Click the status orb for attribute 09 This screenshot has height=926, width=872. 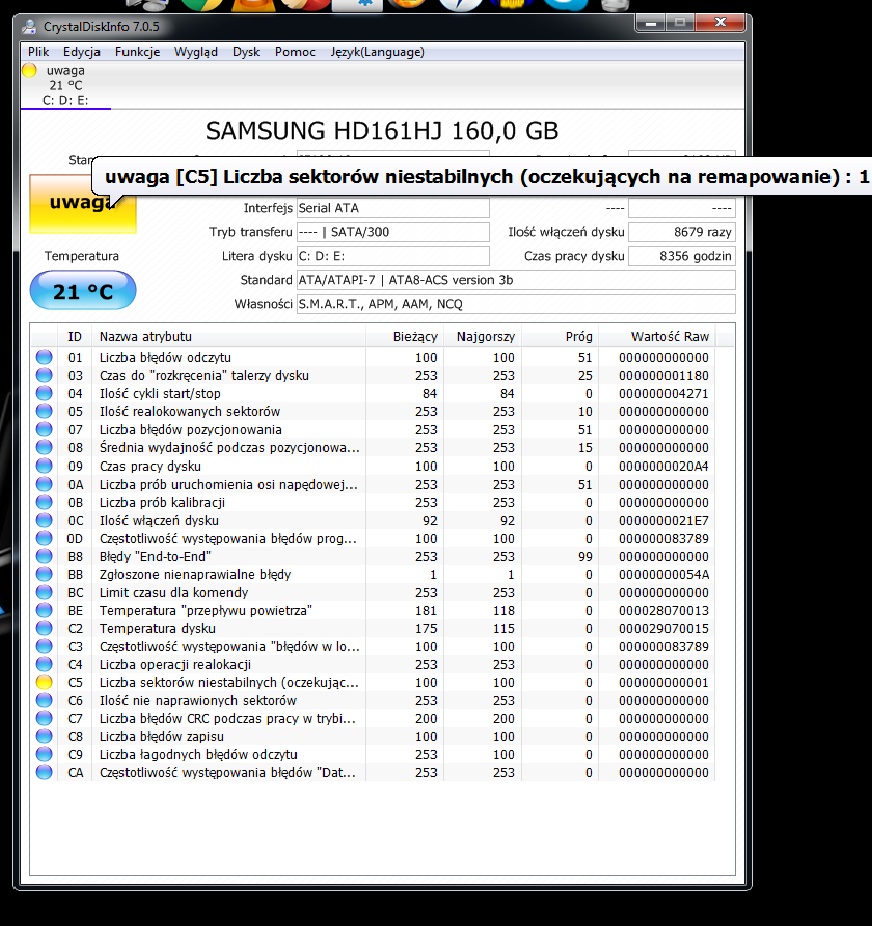pyautogui.click(x=44, y=466)
